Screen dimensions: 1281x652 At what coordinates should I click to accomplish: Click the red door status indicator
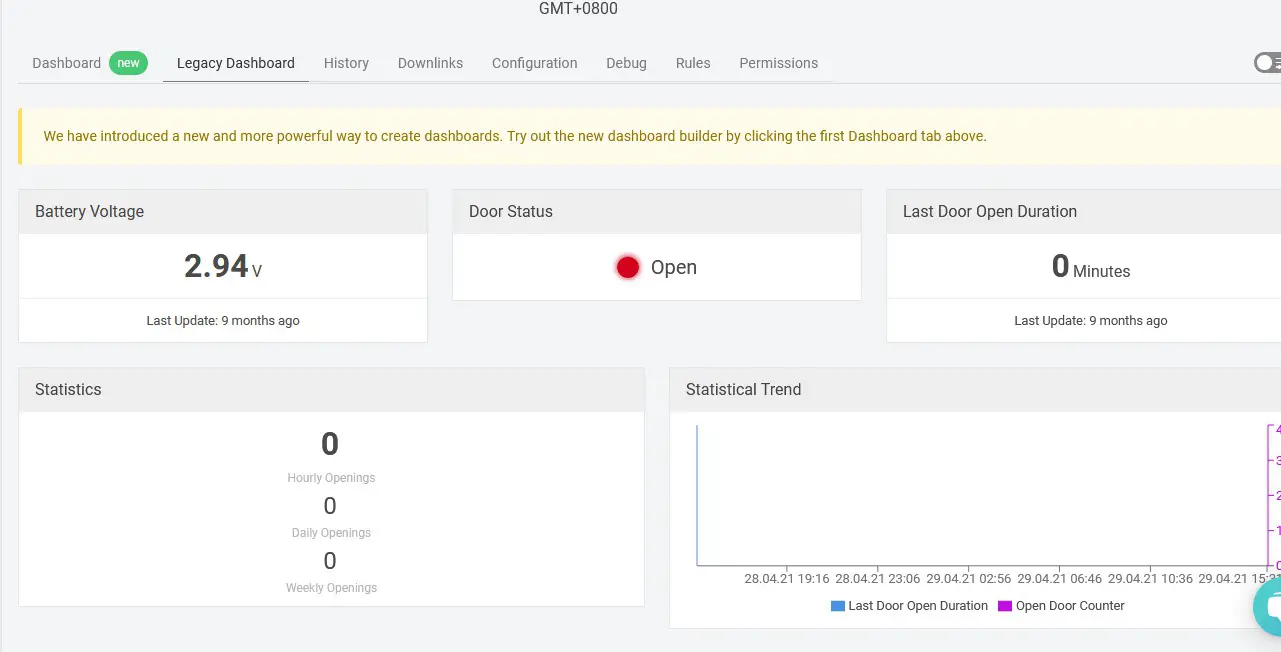[x=628, y=267]
